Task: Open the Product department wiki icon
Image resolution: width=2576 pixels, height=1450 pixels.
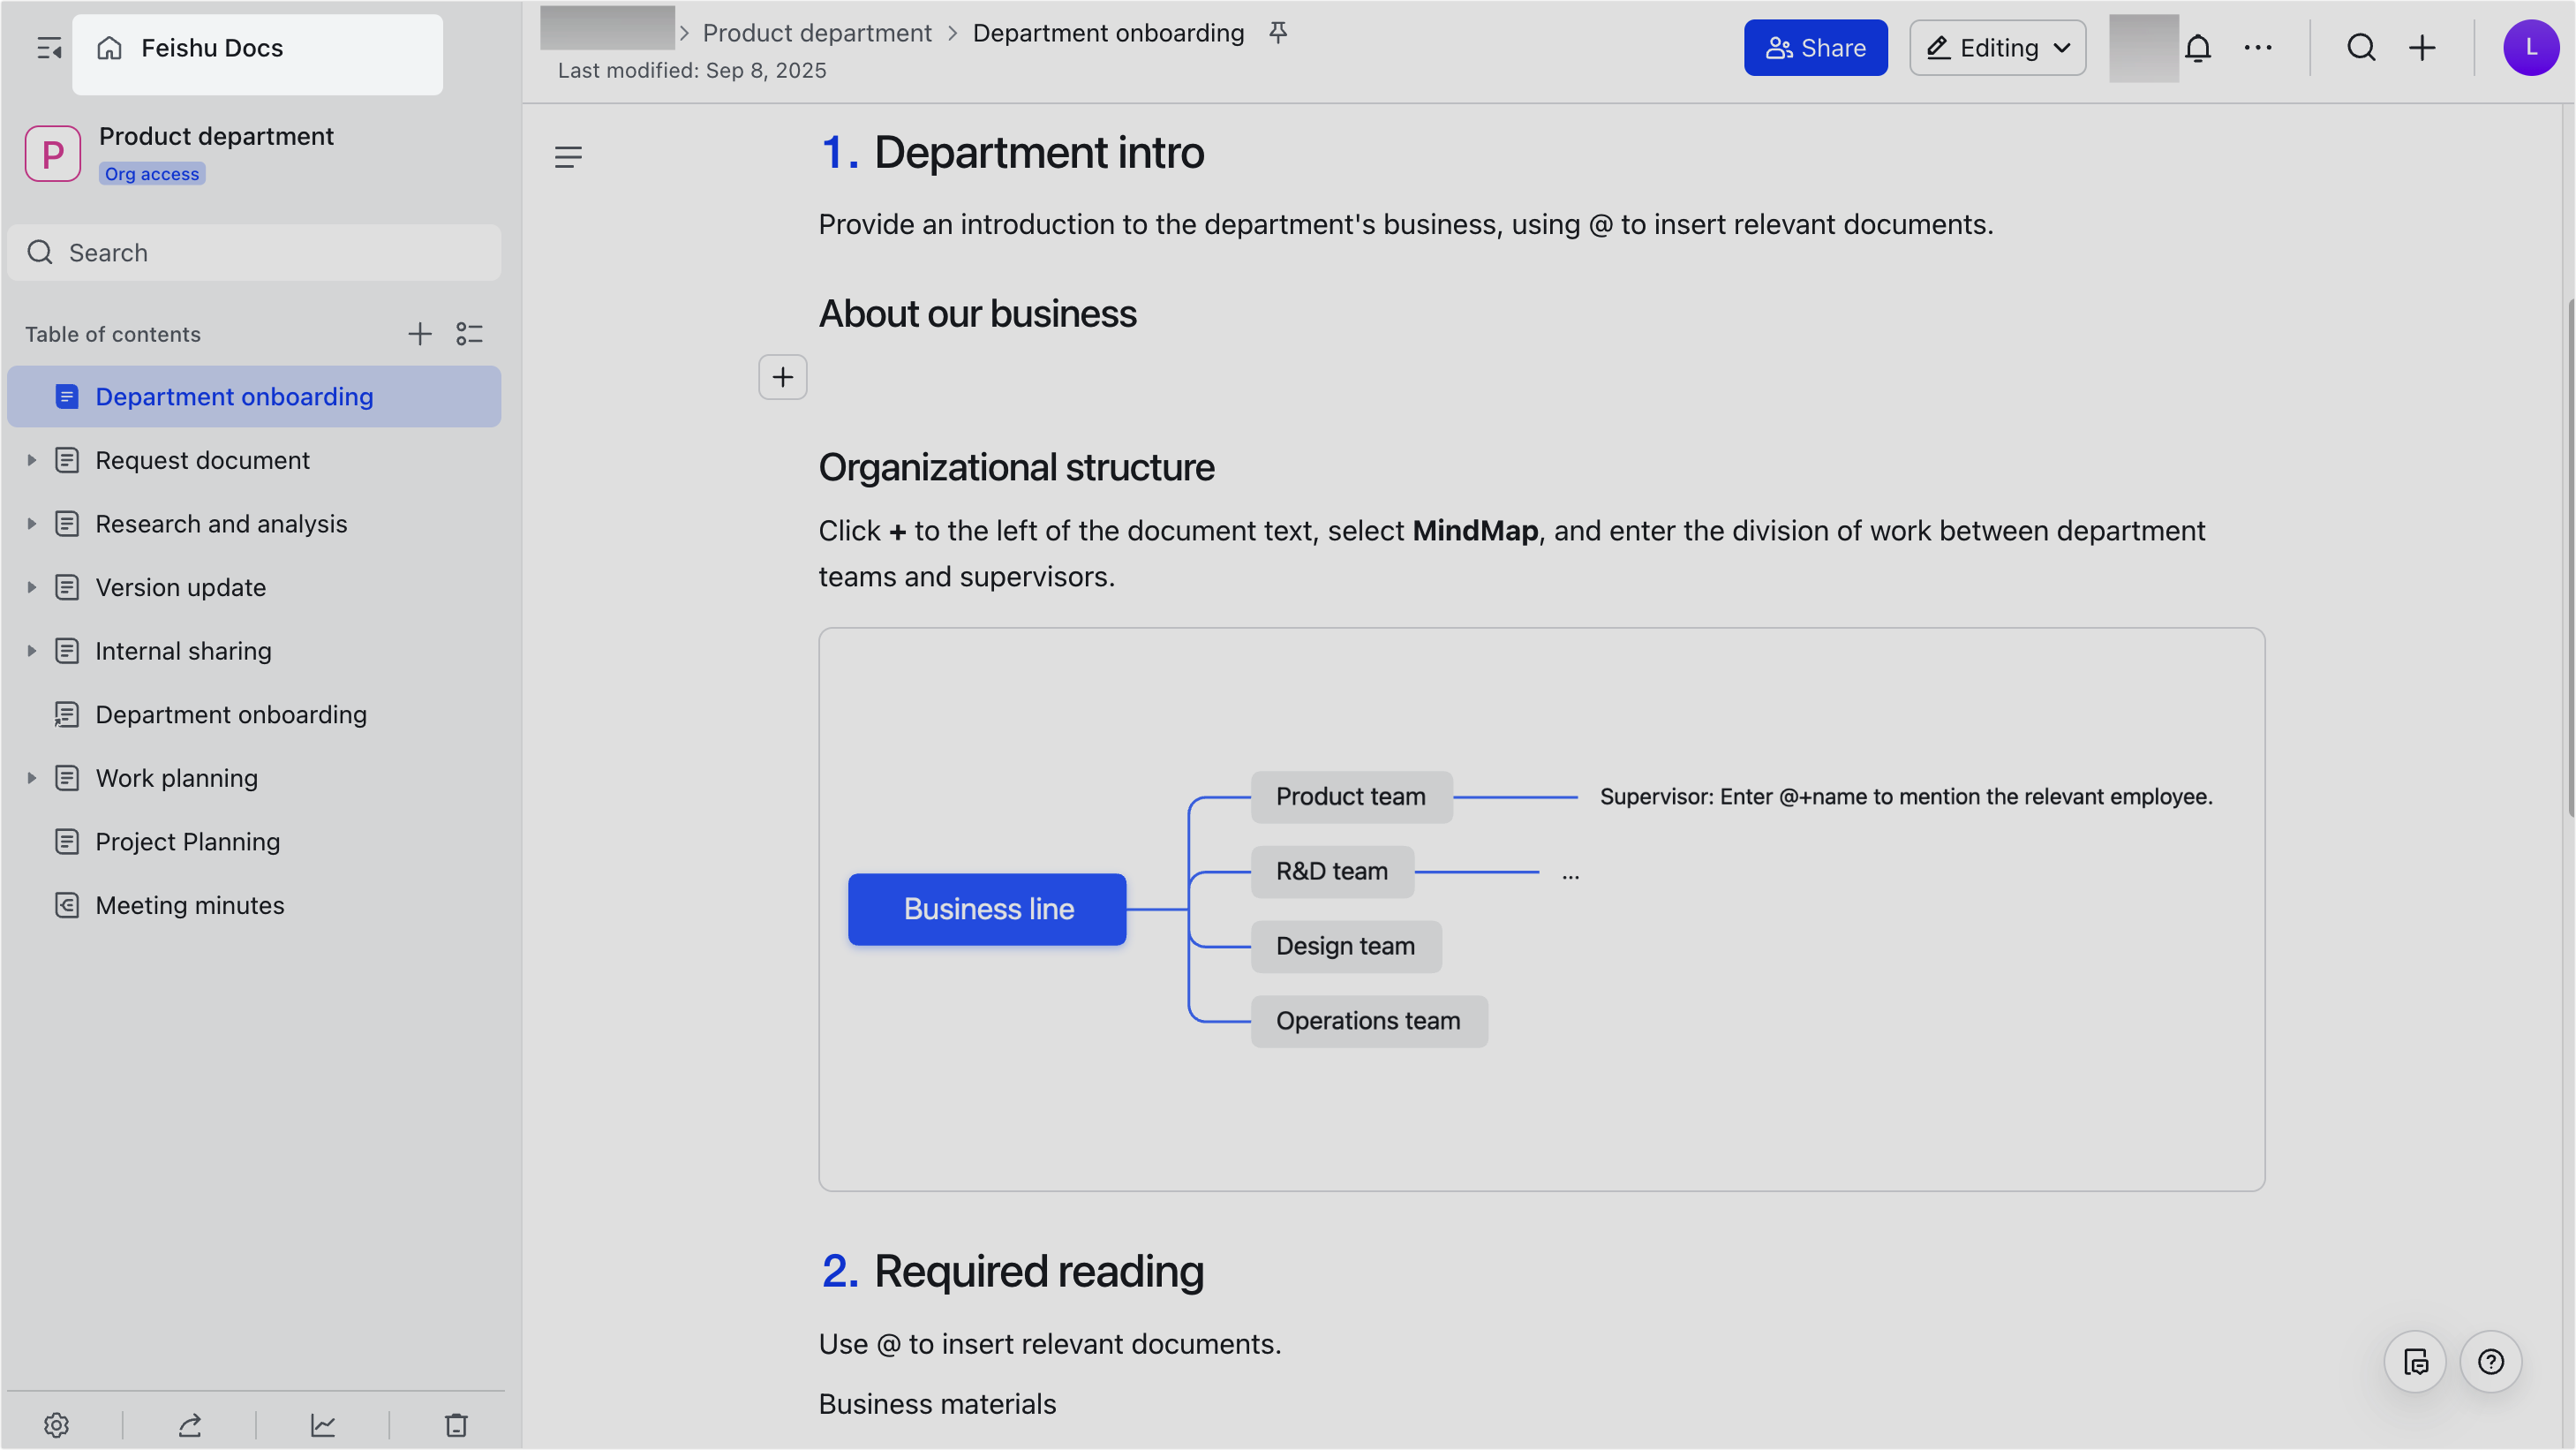Action: tap(52, 153)
